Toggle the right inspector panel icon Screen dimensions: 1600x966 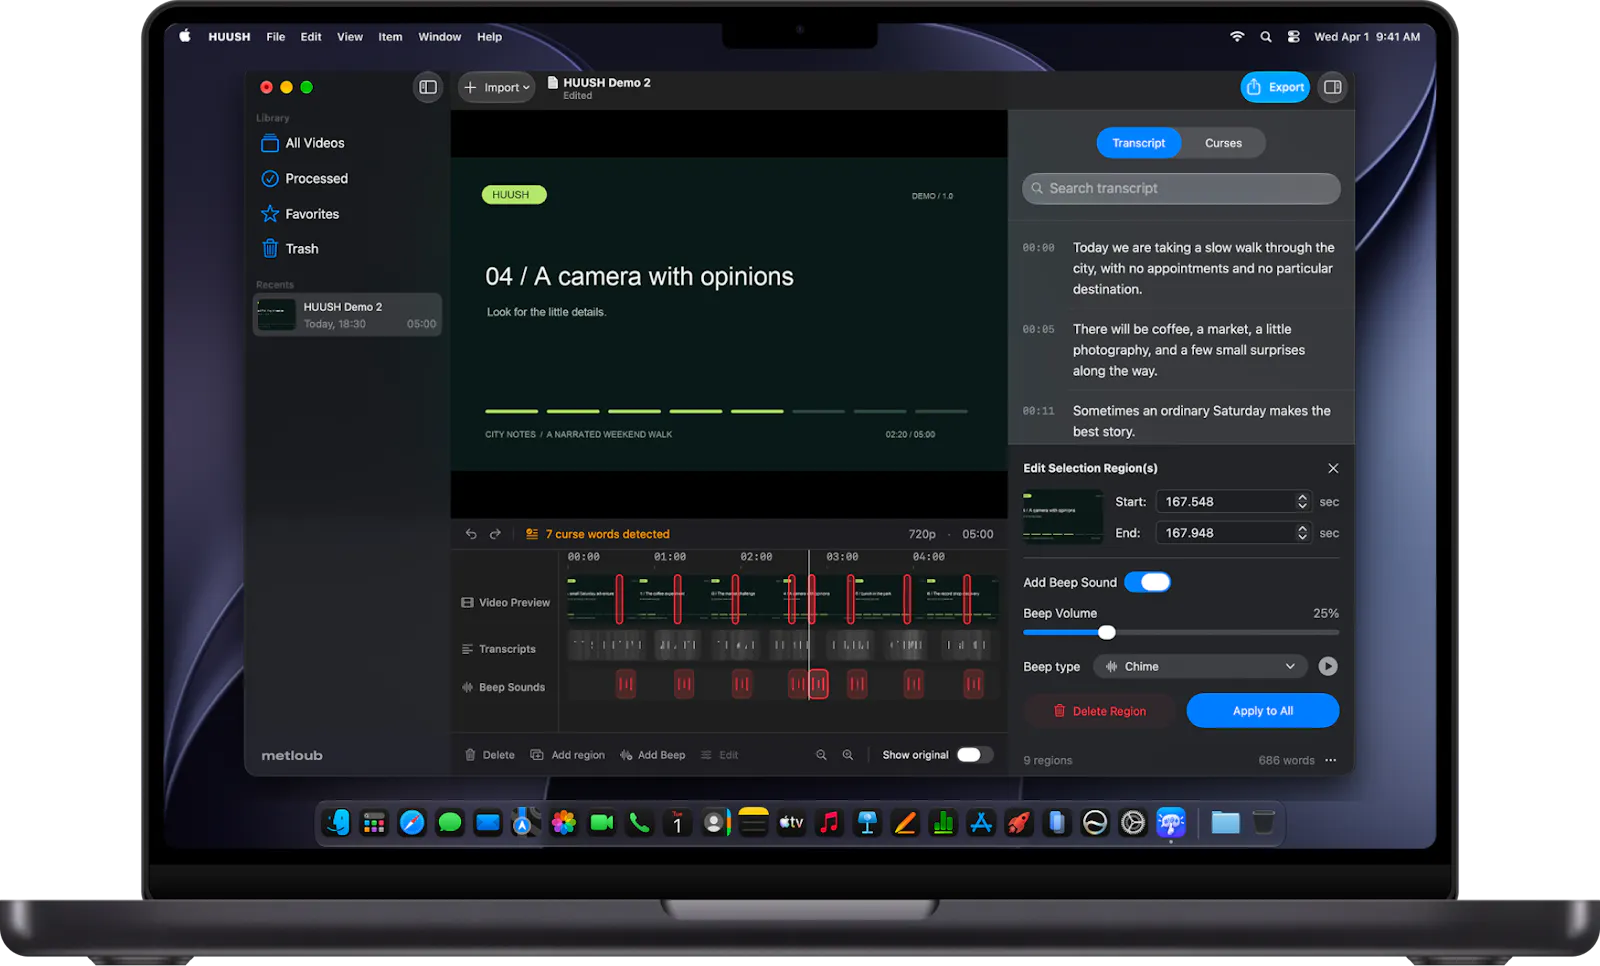point(1332,87)
